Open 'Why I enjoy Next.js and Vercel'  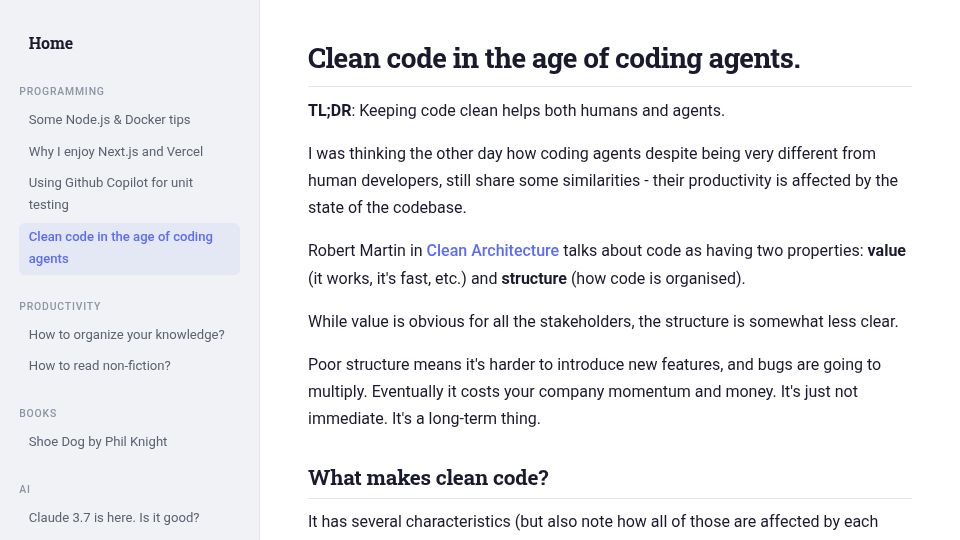coord(116,152)
